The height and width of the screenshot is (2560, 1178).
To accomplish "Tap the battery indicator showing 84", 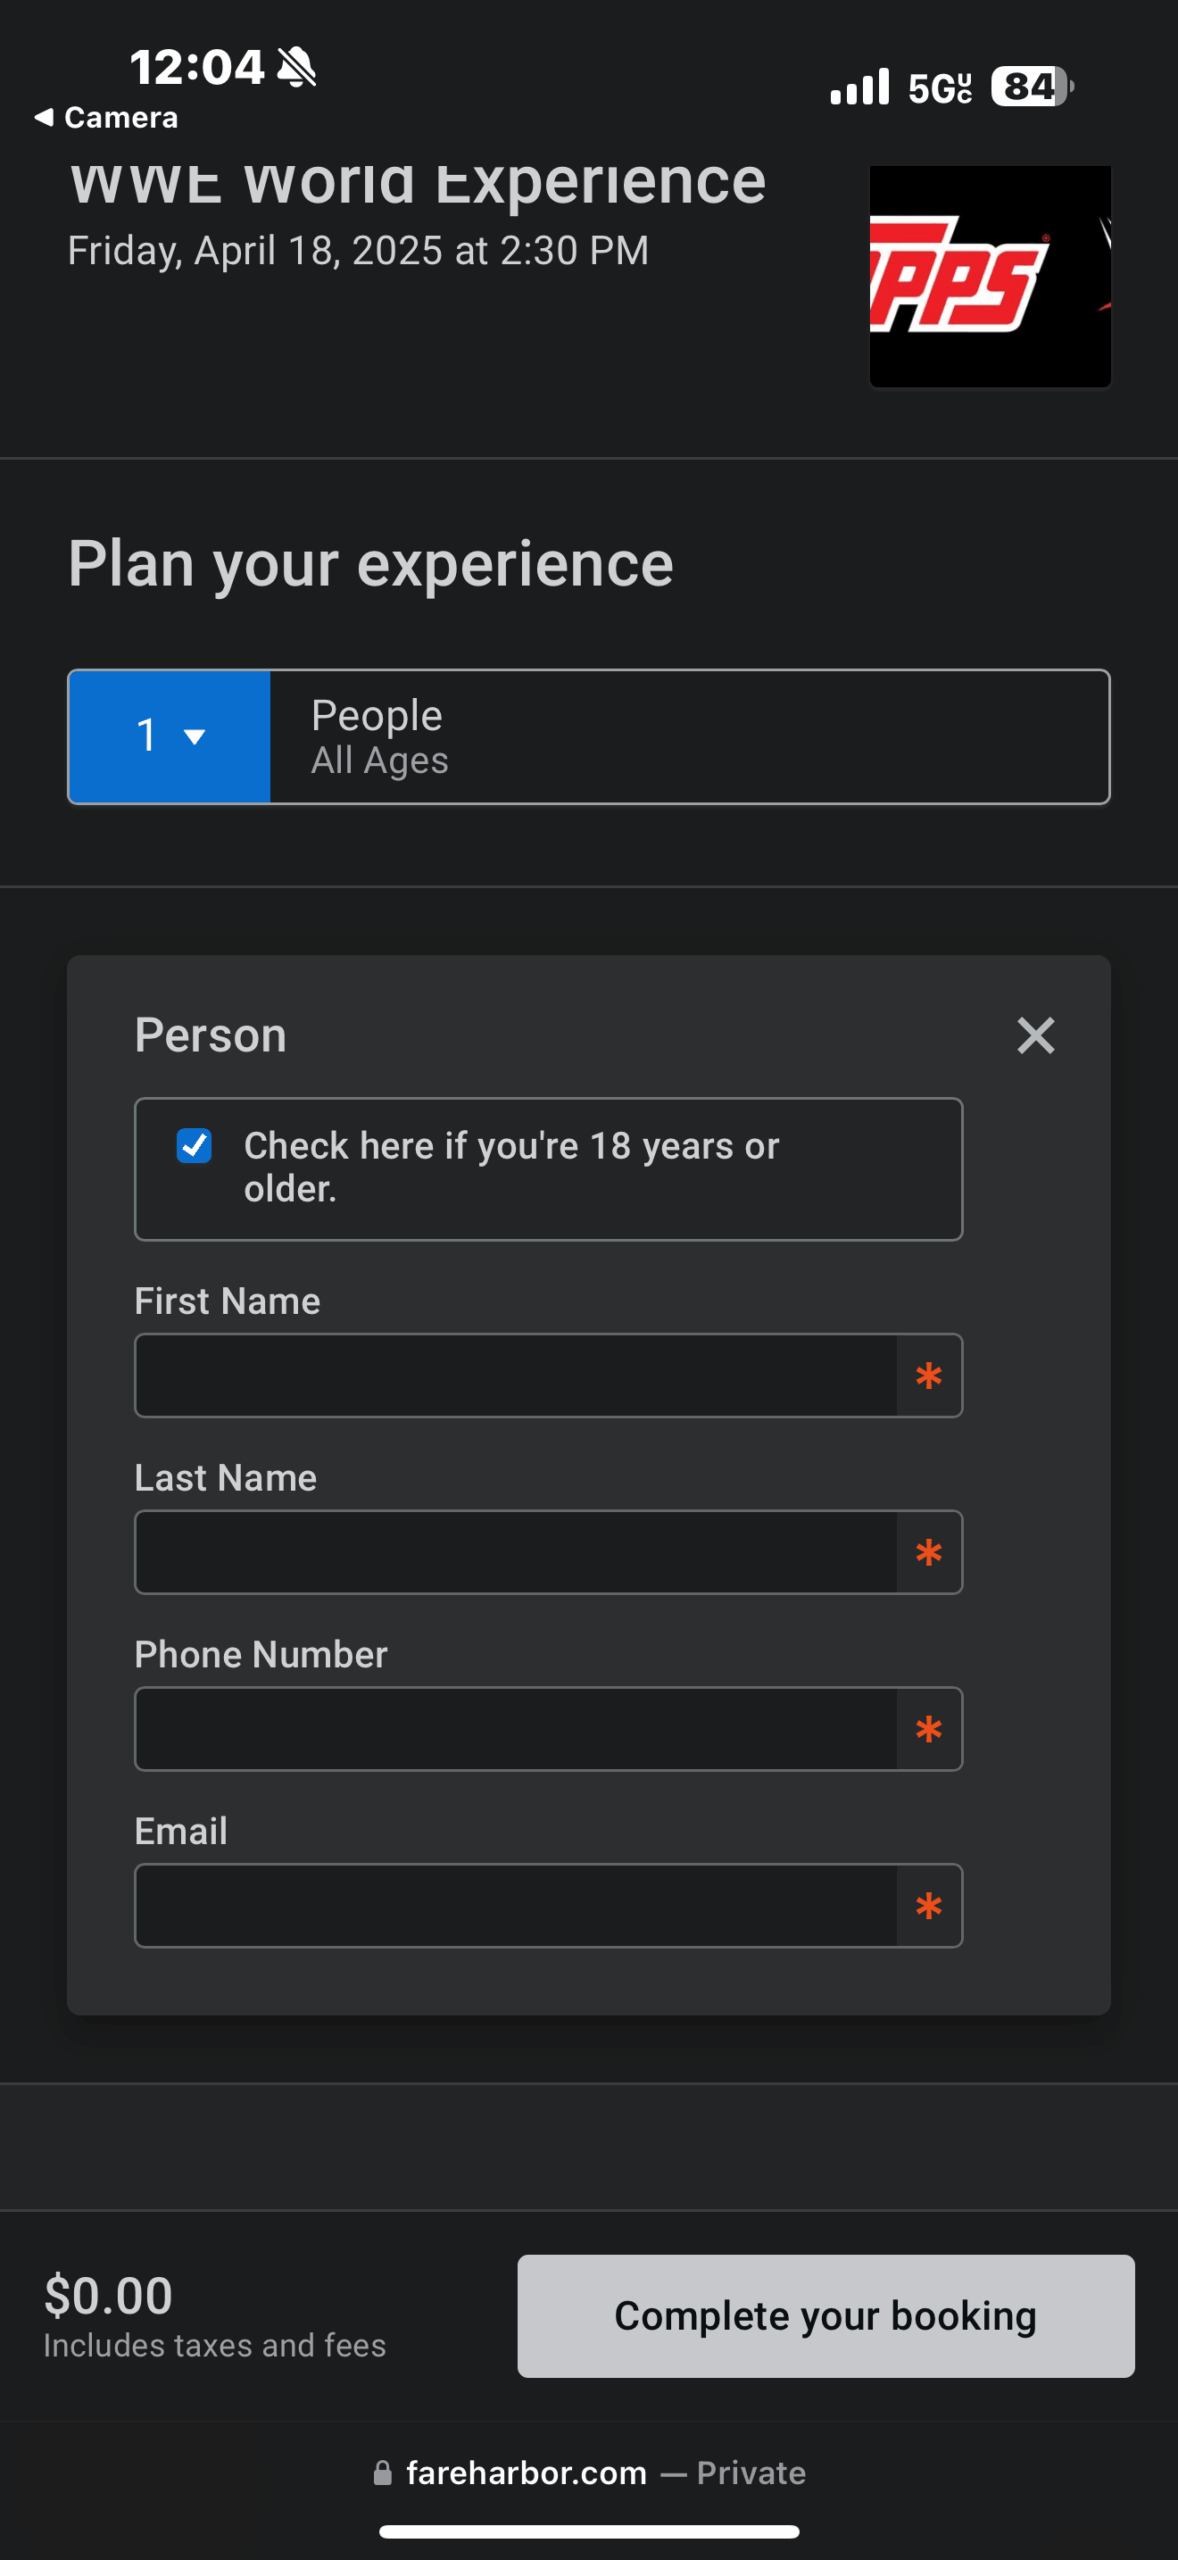I will 1032,86.
